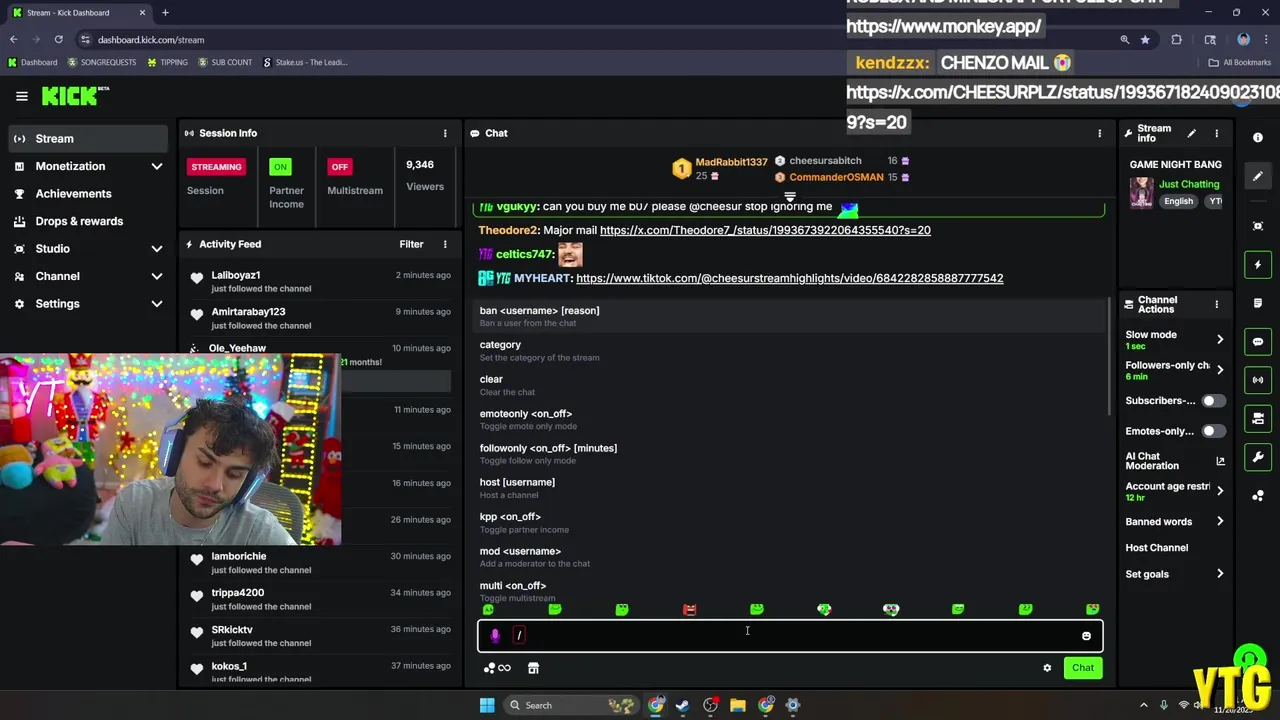This screenshot has height=720, width=1280.
Task: Click the lightning bolt icon in right toolbar
Action: pyautogui.click(x=1258, y=265)
